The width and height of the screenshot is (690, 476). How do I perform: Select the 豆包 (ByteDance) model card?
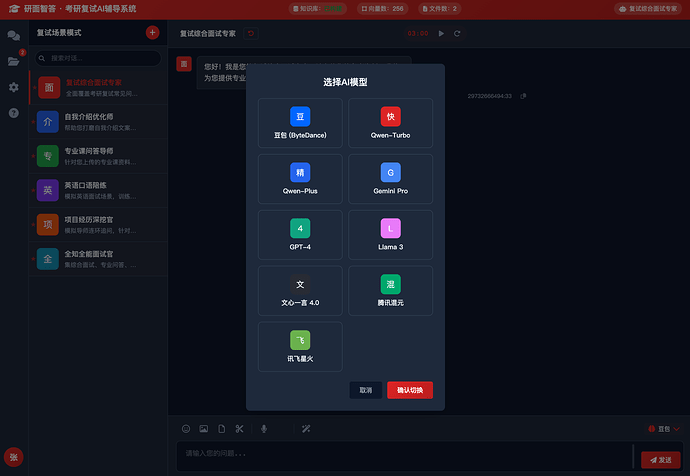300,123
